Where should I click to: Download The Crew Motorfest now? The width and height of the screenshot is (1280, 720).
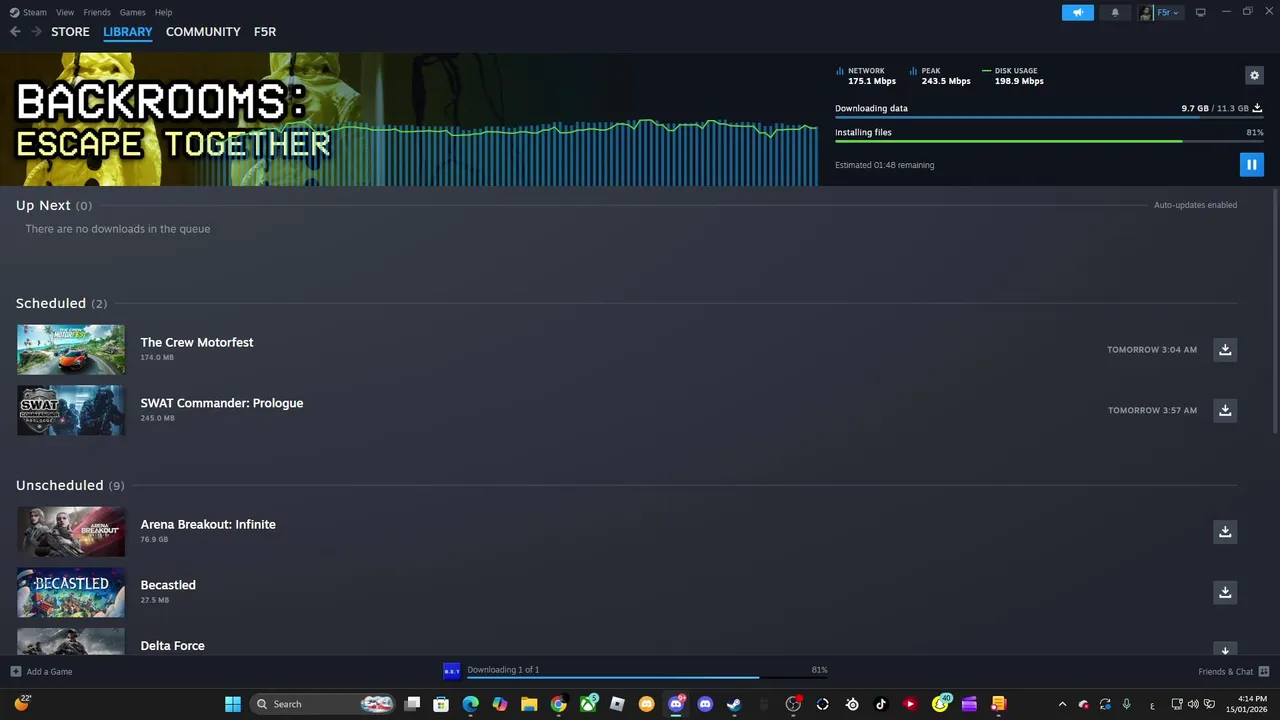pyautogui.click(x=1225, y=349)
